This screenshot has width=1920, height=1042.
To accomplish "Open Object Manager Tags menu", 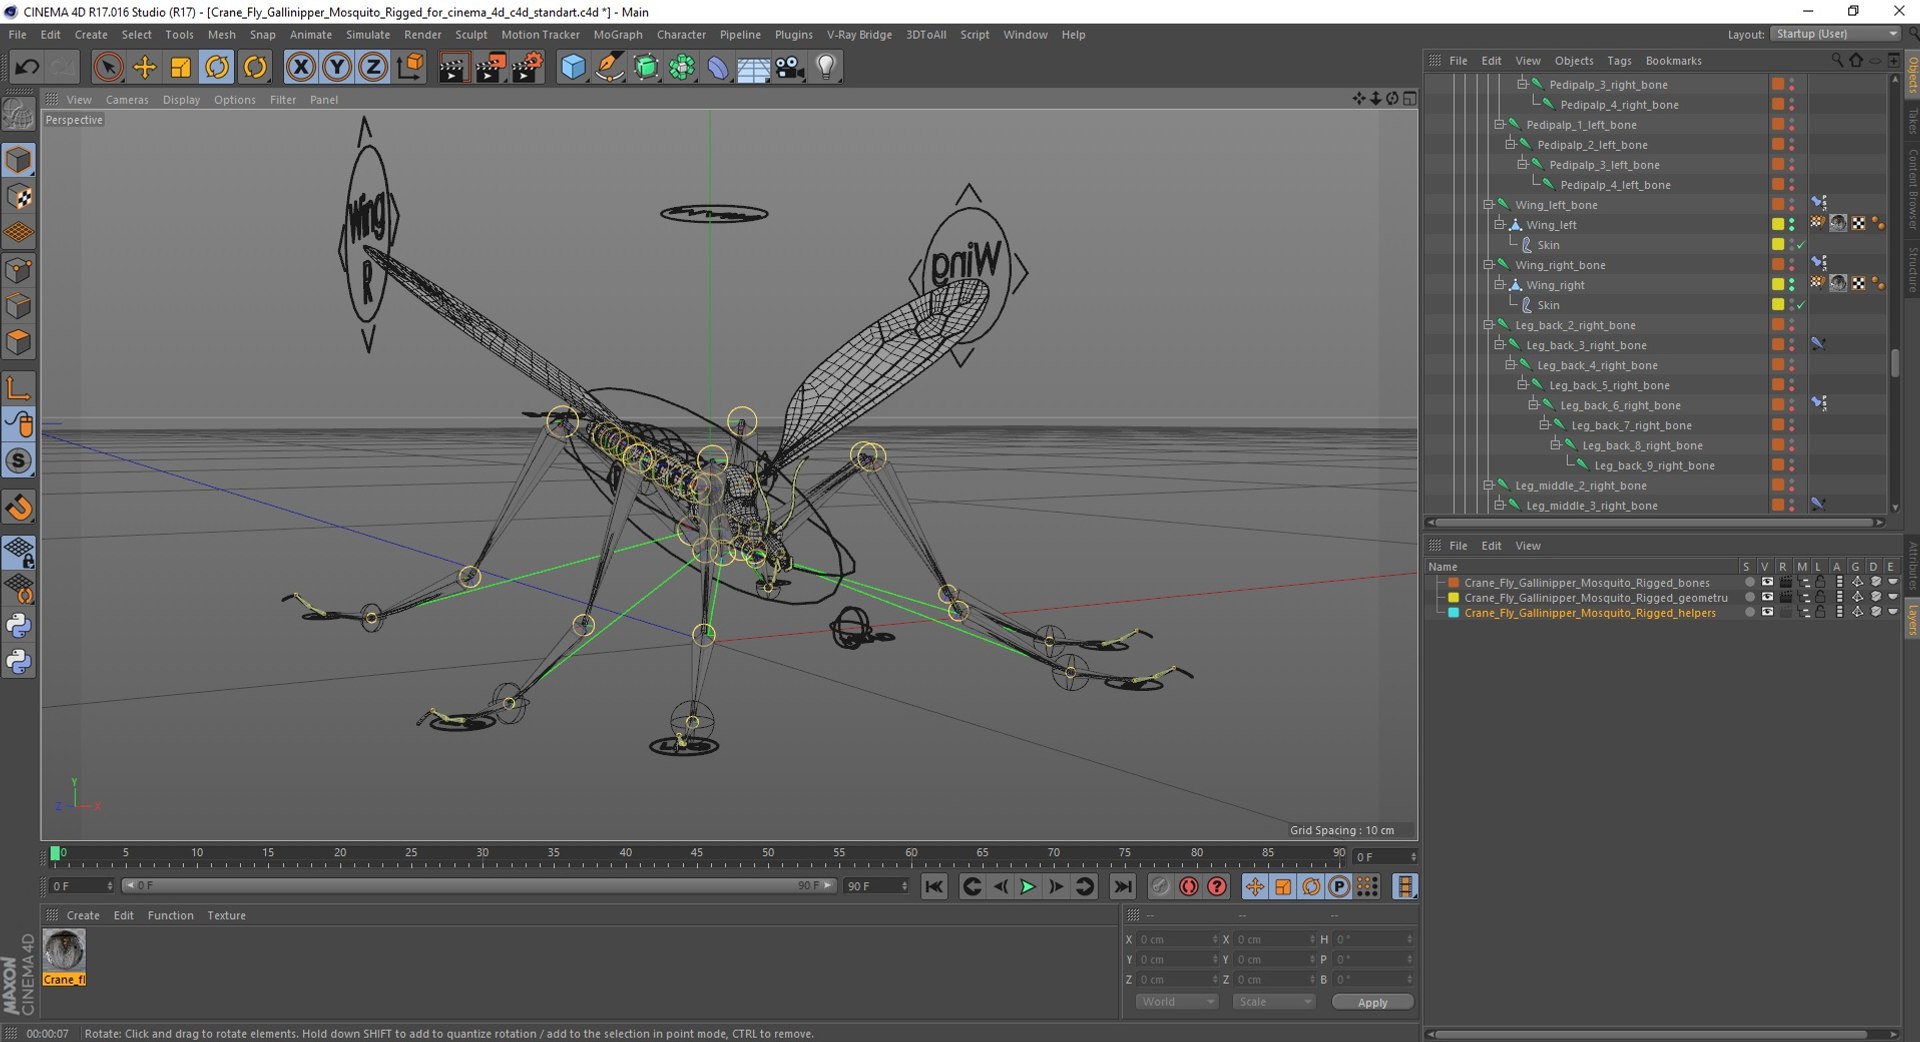I will 1619,61.
